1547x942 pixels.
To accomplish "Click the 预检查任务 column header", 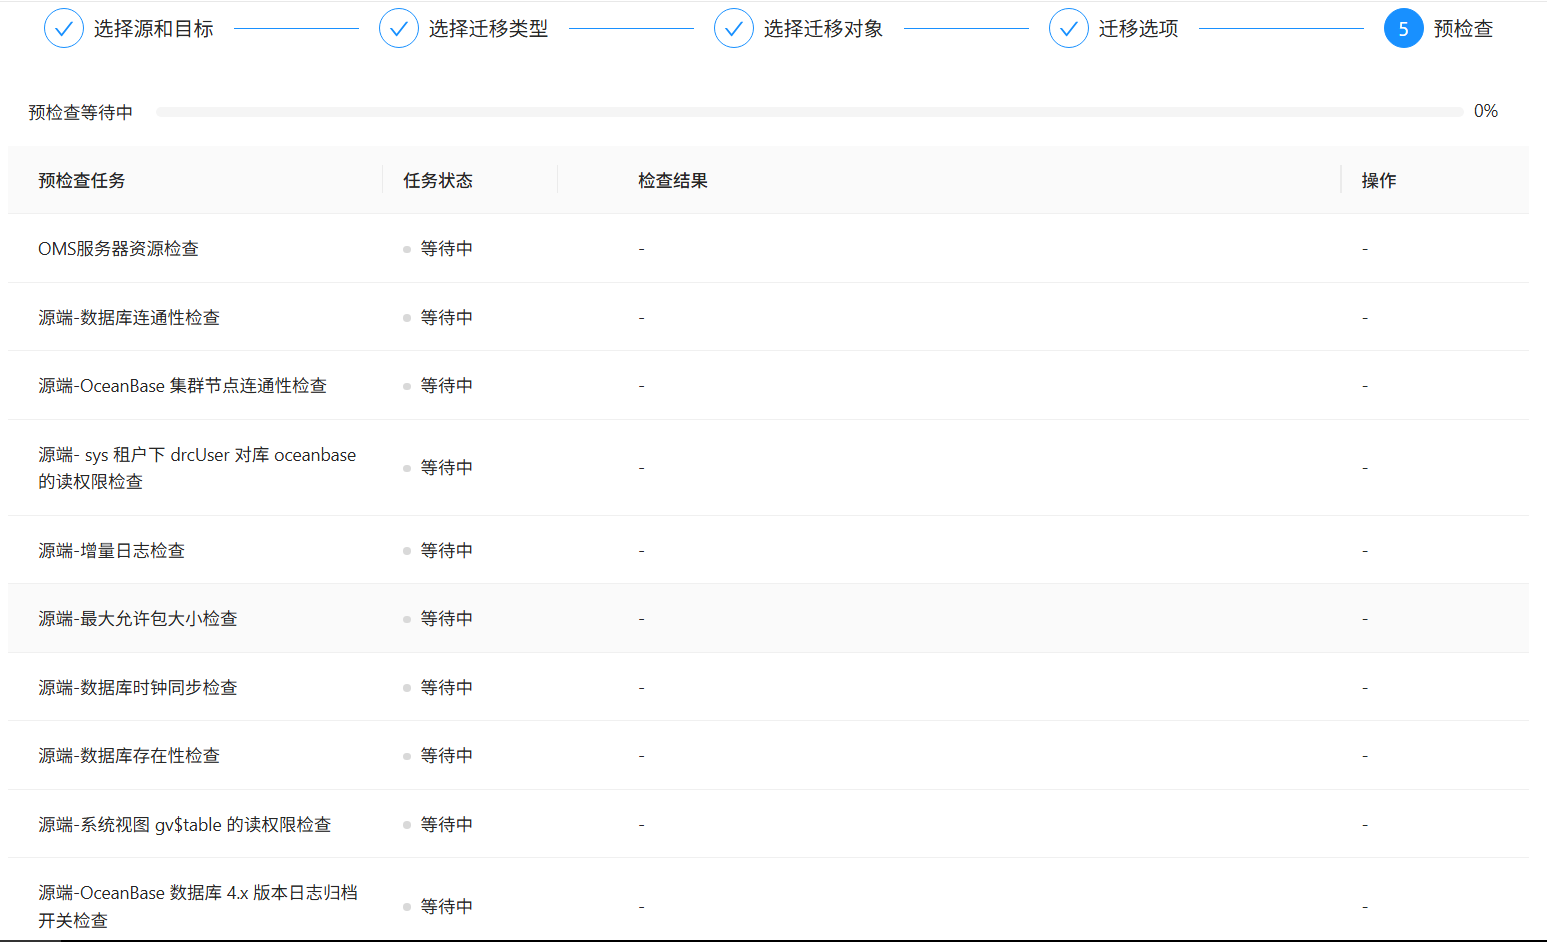I will [x=82, y=181].
